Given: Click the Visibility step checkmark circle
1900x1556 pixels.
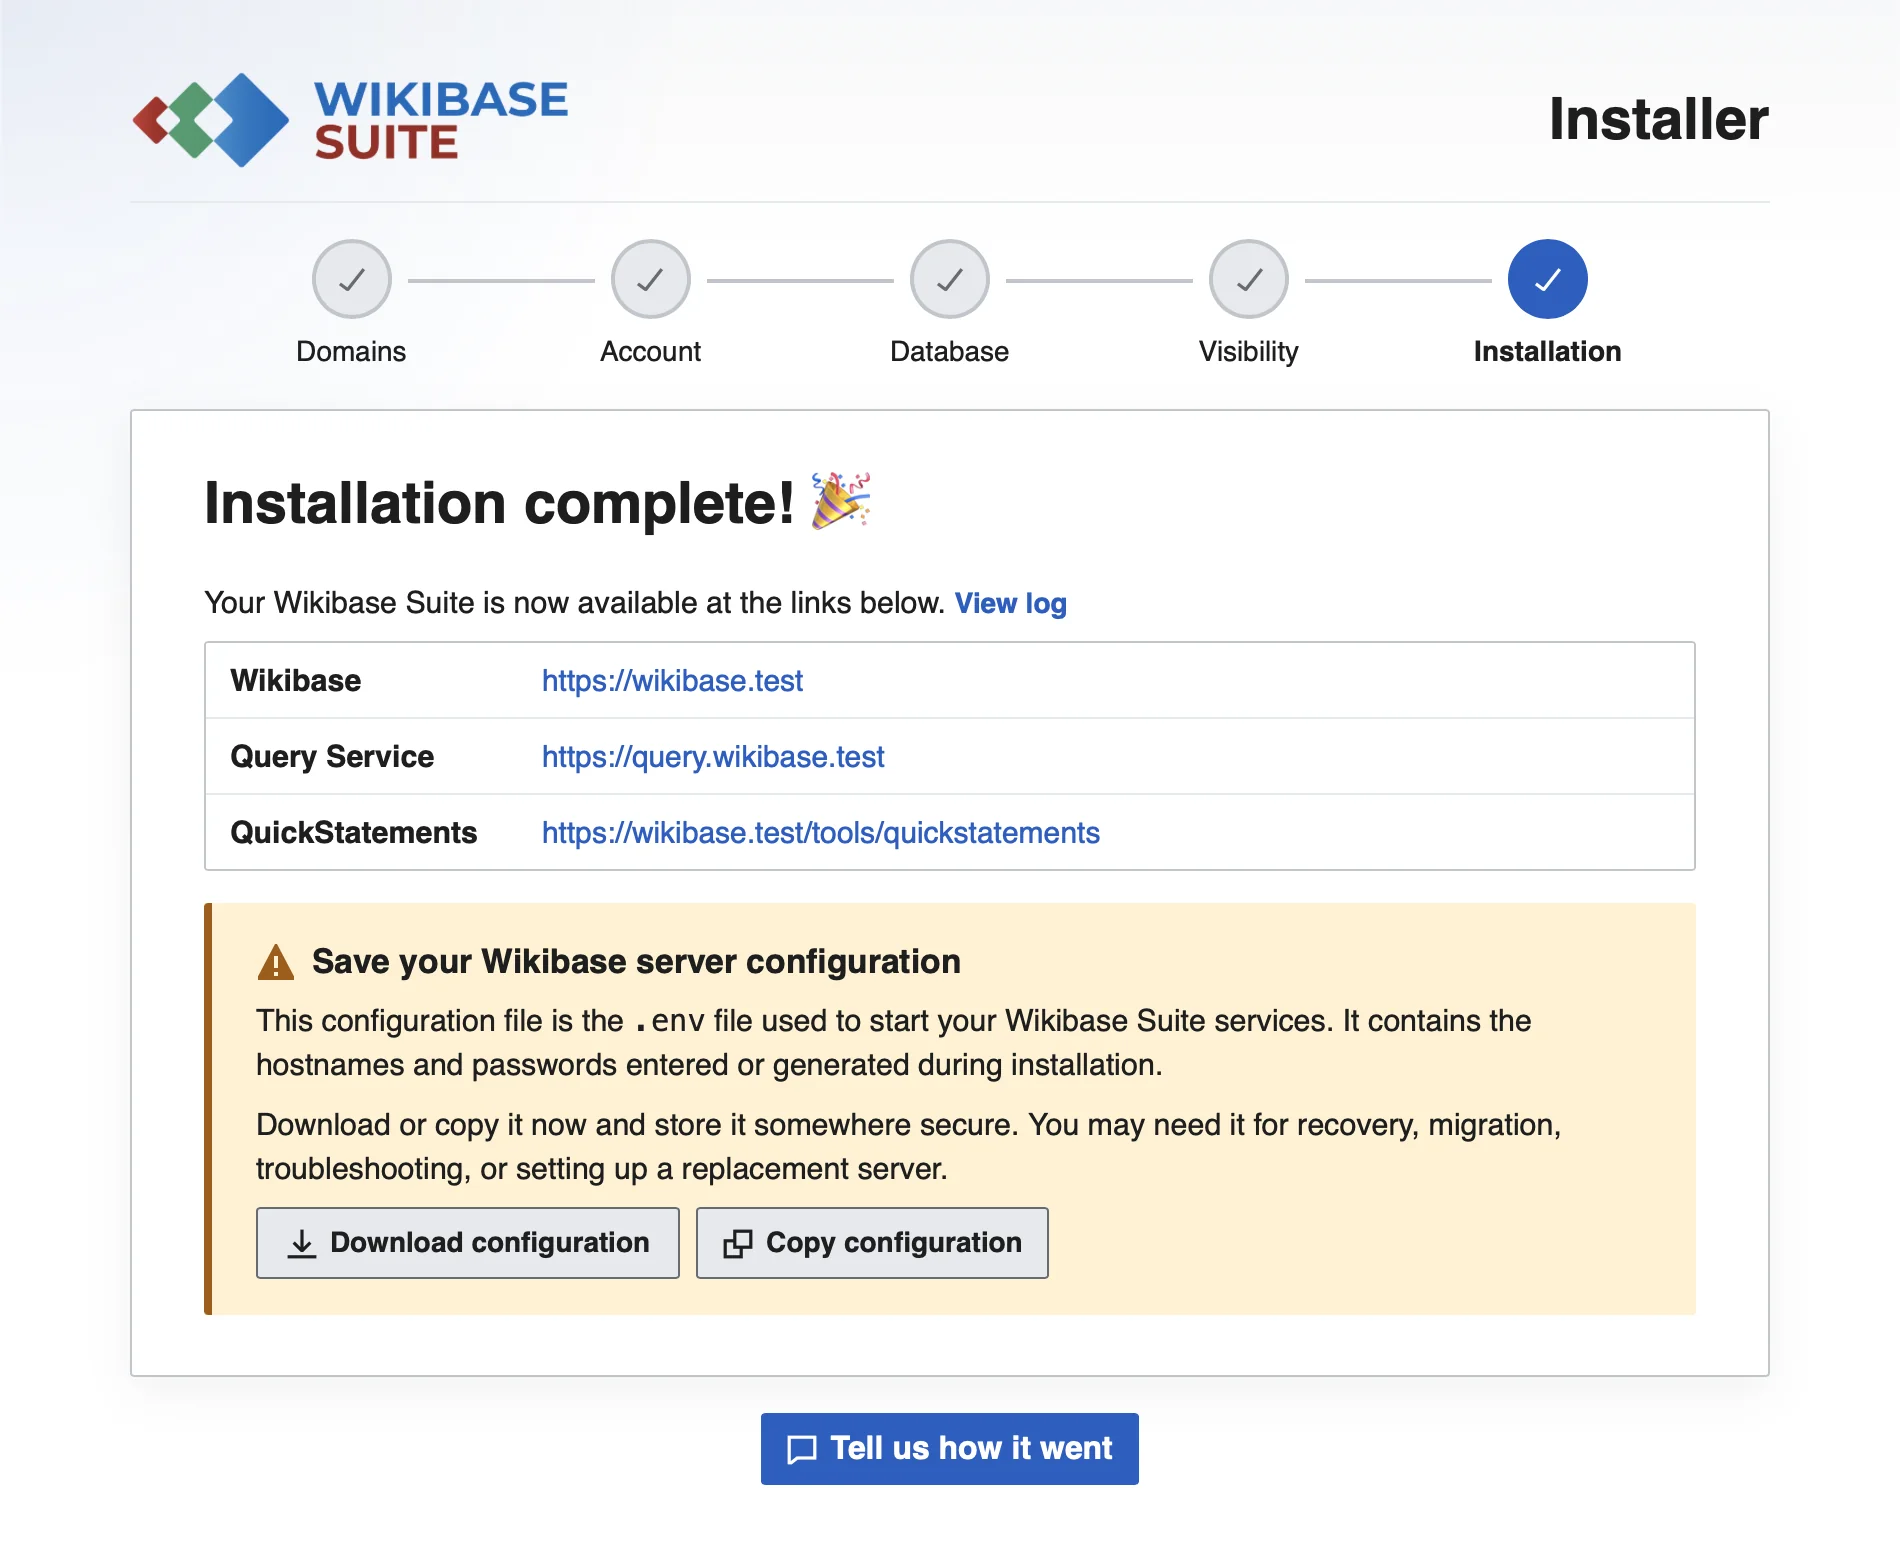Looking at the screenshot, I should [x=1248, y=279].
